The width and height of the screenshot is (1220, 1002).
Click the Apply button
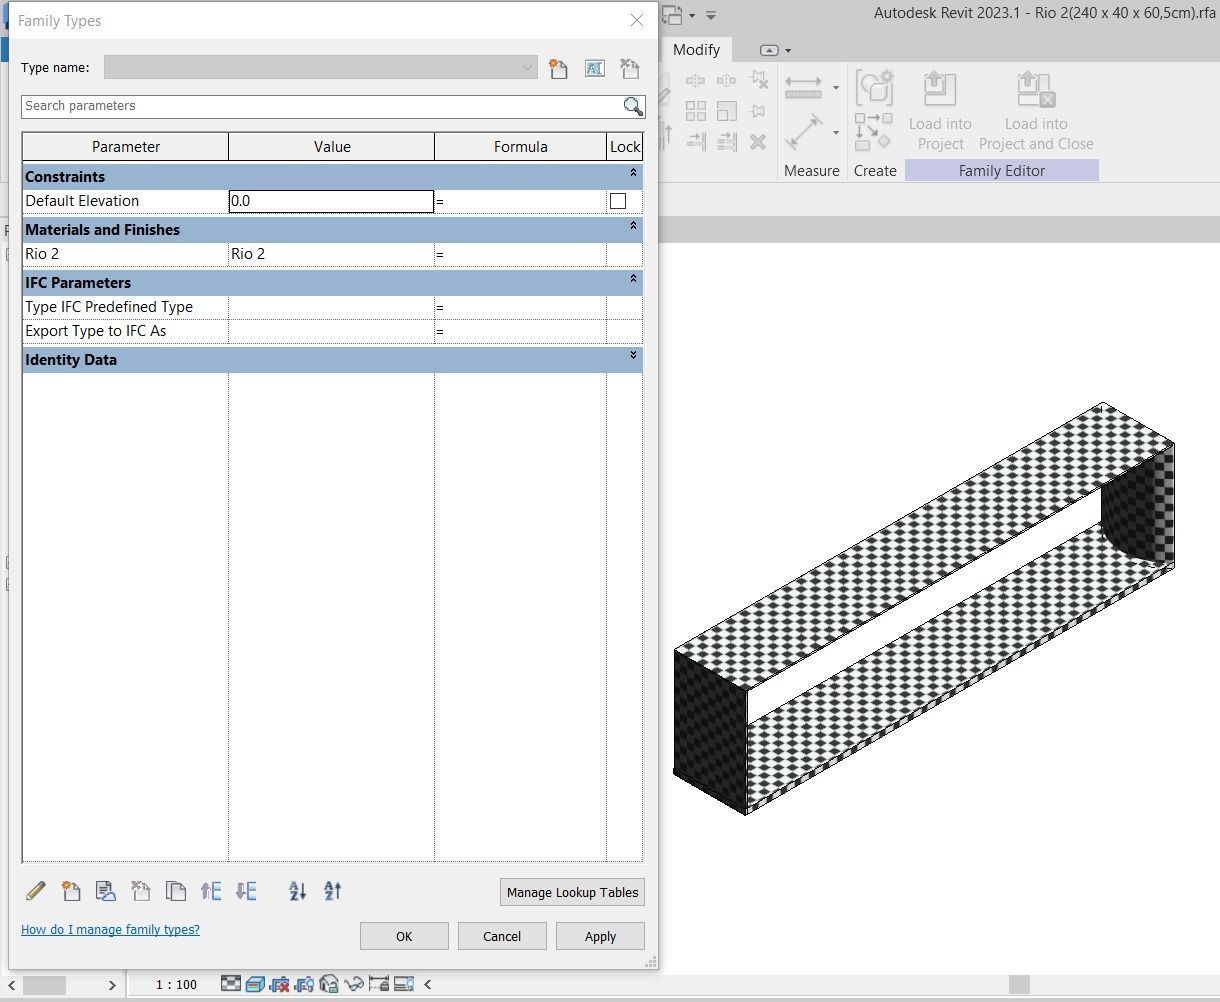click(600, 937)
